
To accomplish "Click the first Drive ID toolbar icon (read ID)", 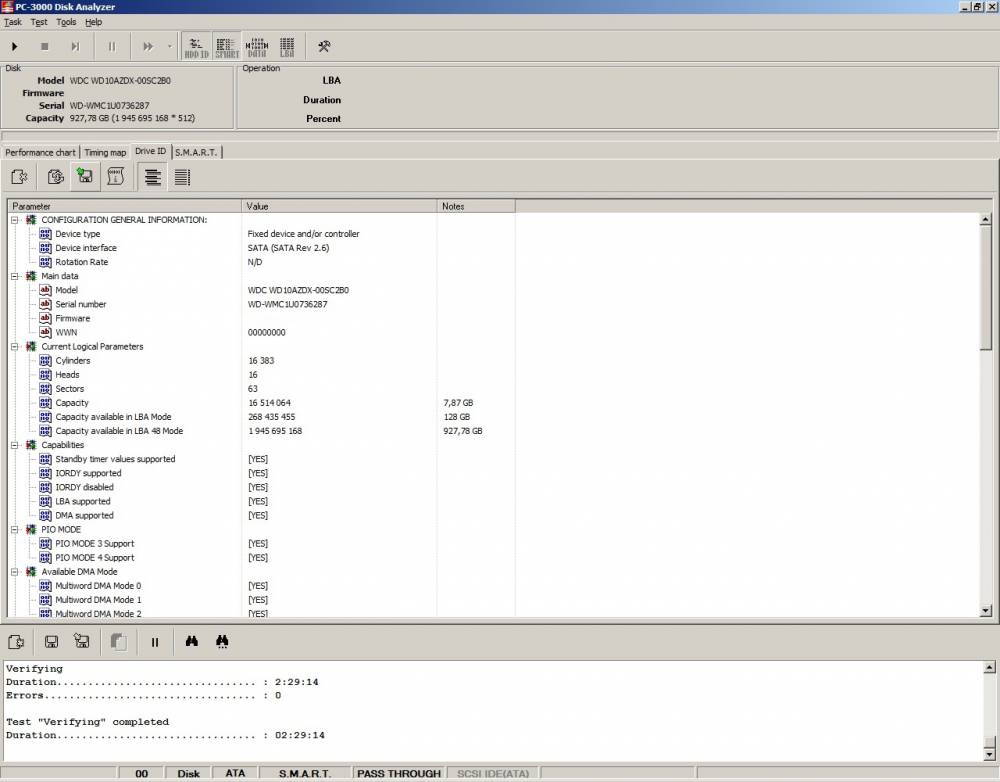I will [20, 177].
